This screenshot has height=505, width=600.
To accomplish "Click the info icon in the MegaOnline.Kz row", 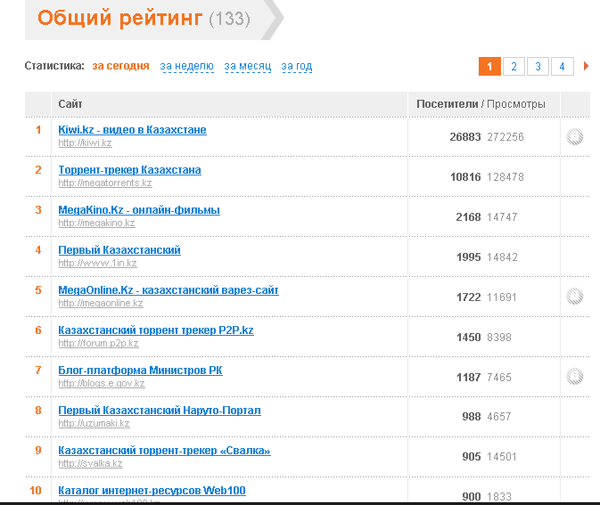I will click(x=574, y=296).
